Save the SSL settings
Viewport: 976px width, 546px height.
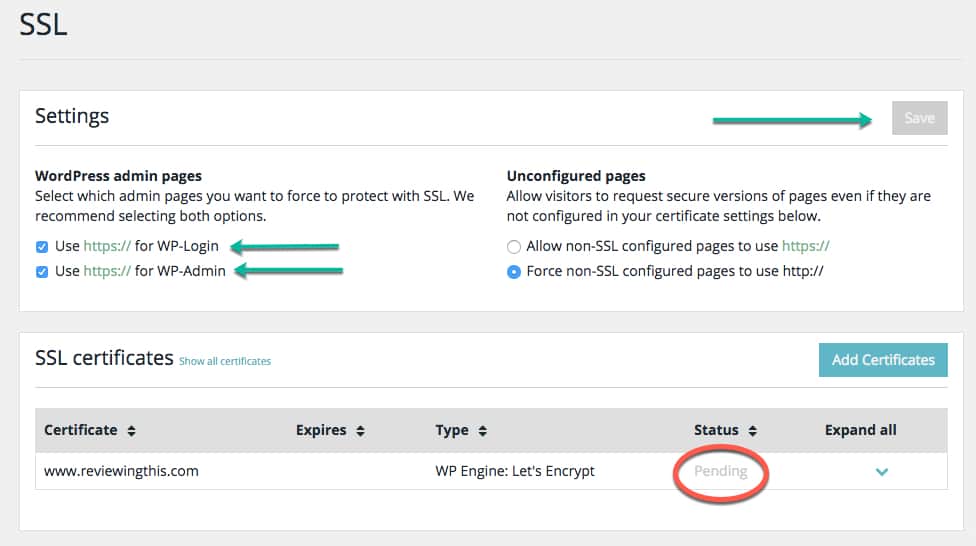(919, 118)
